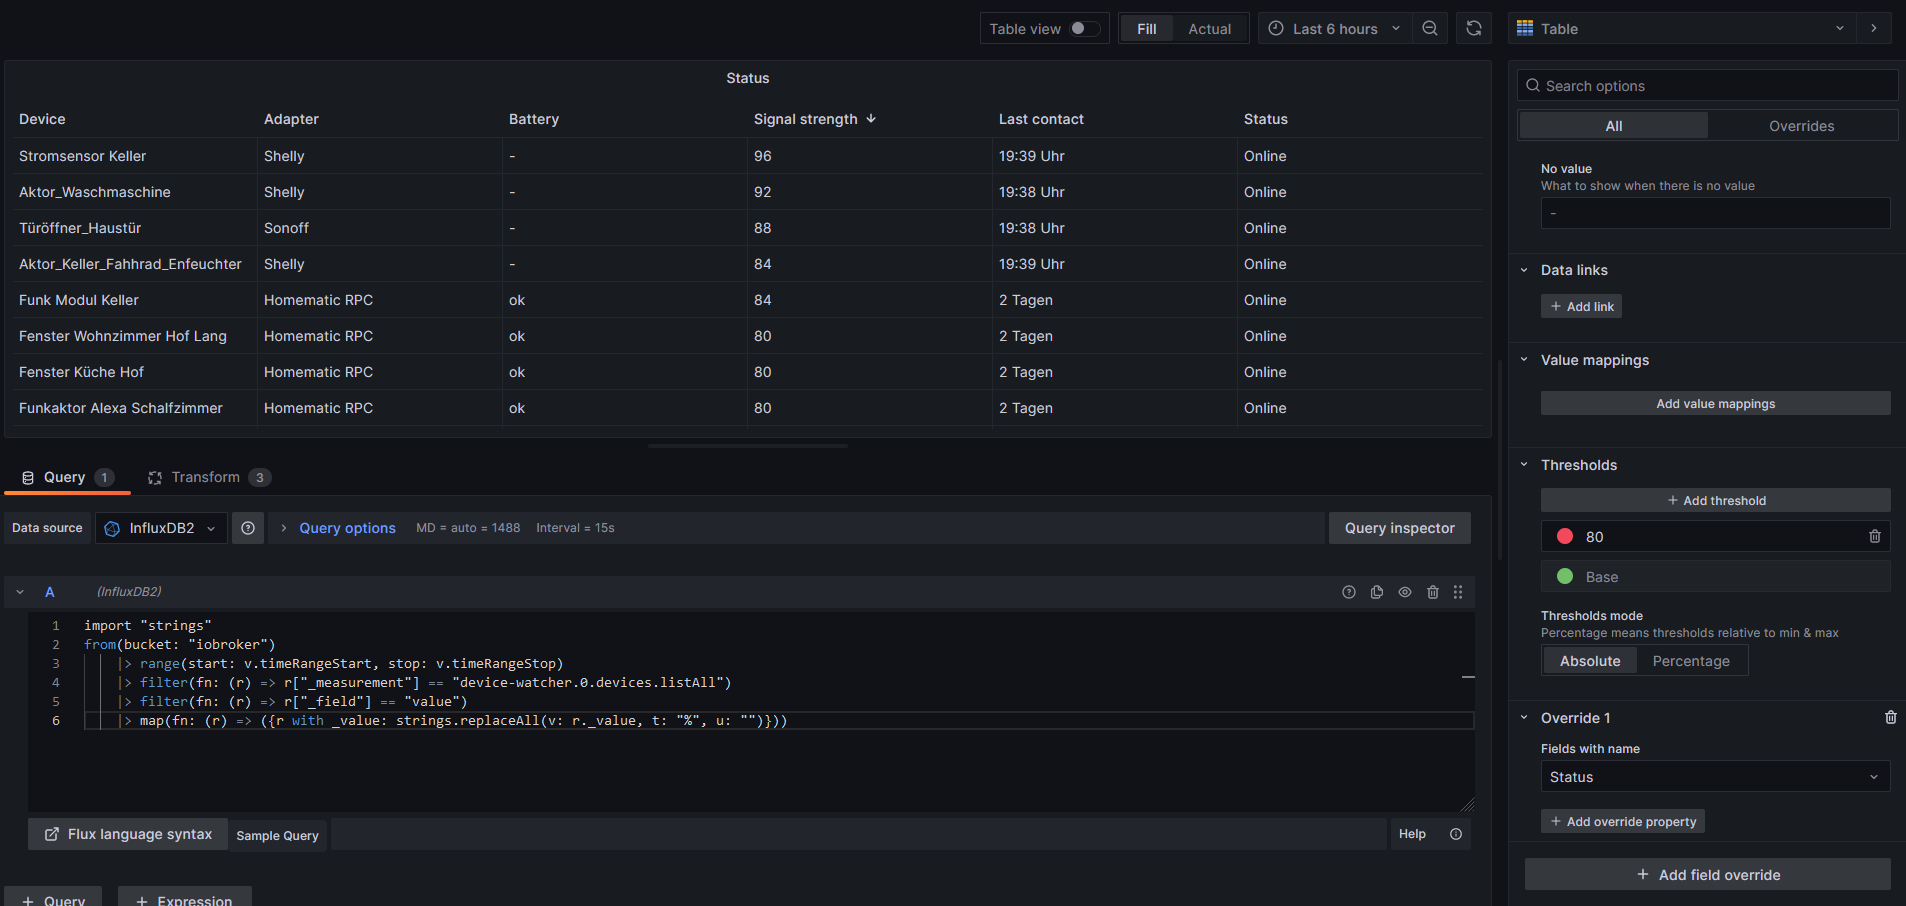The image size is (1906, 906).
Task: Sort table by Last contact column
Action: (1041, 119)
